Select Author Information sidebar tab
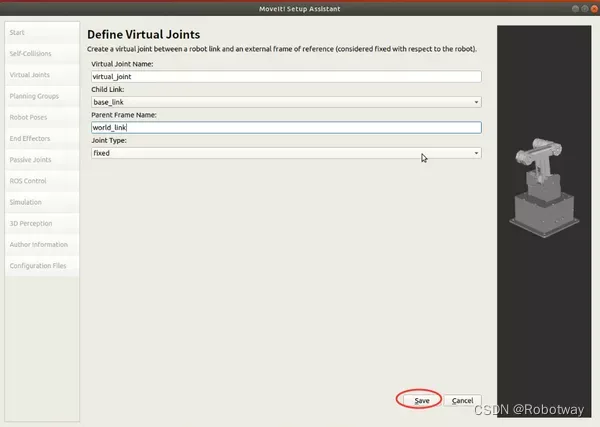Screen dimensions: 600x427 (42, 244)
